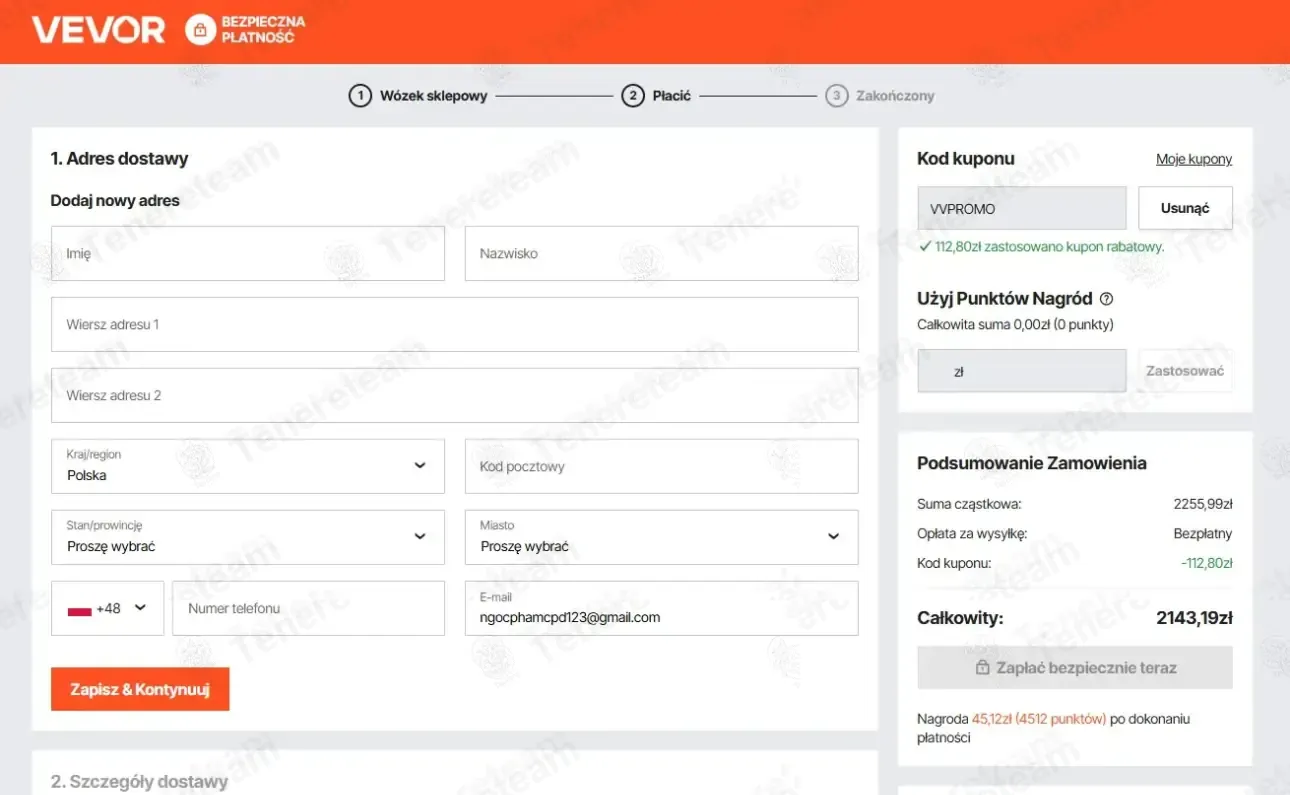Viewport: 1290px width, 795px height.
Task: Open the Moje kupony link
Action: (1194, 159)
